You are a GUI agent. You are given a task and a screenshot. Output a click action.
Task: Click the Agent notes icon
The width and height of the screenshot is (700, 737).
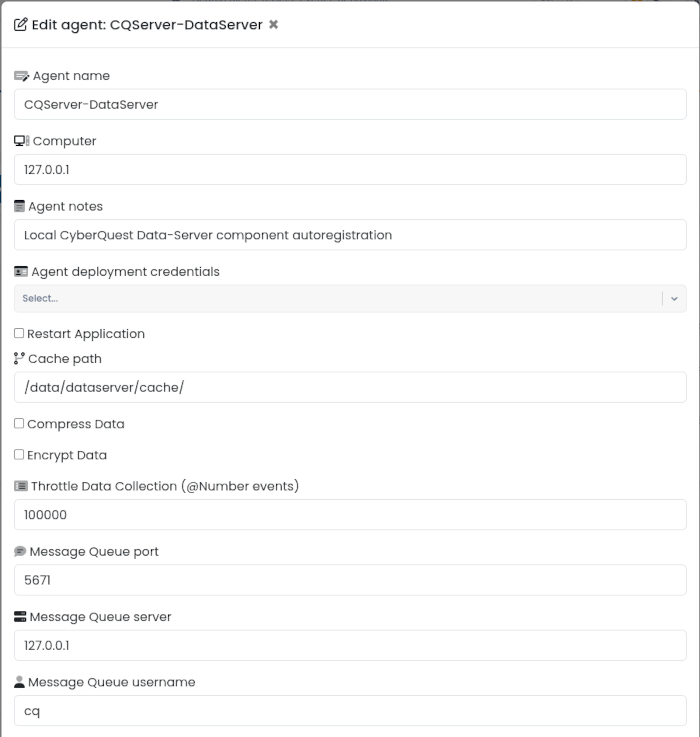(19, 206)
